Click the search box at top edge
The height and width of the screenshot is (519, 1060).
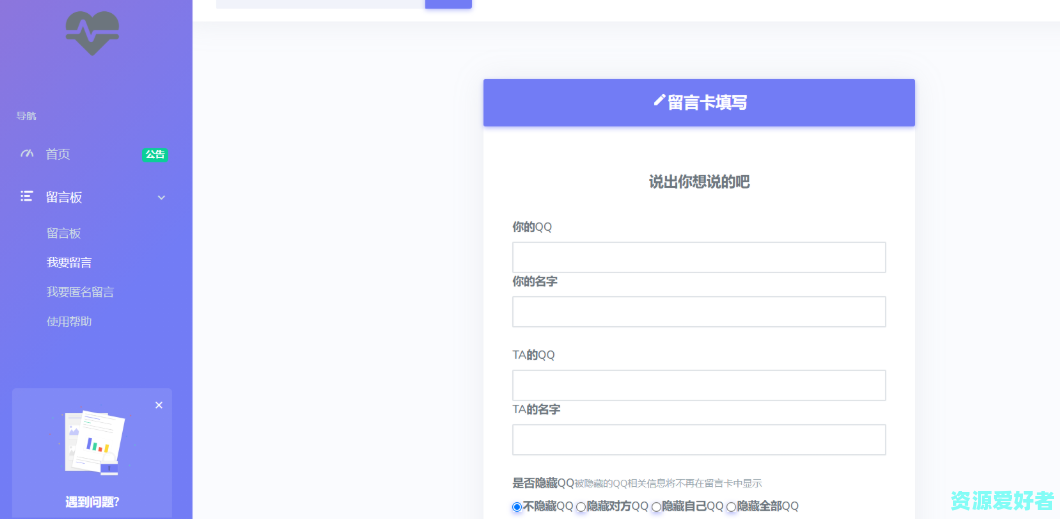click(320, 4)
